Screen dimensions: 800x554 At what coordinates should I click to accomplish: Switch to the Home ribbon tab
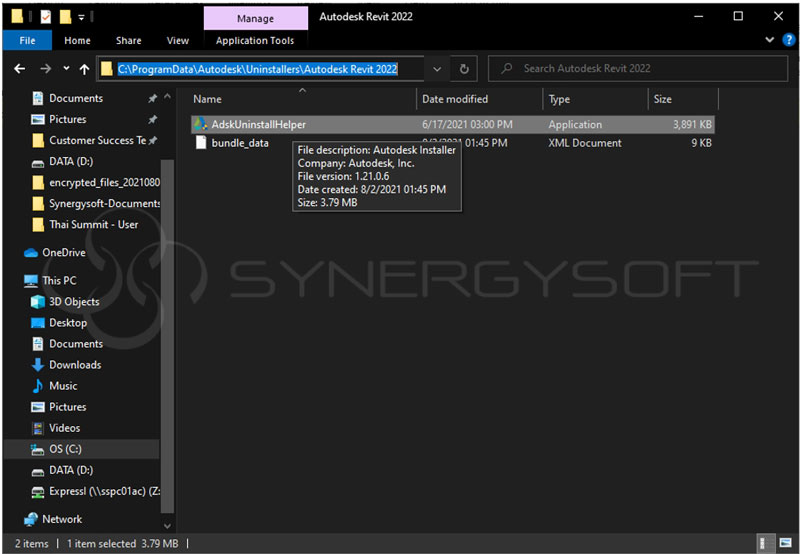(77, 40)
